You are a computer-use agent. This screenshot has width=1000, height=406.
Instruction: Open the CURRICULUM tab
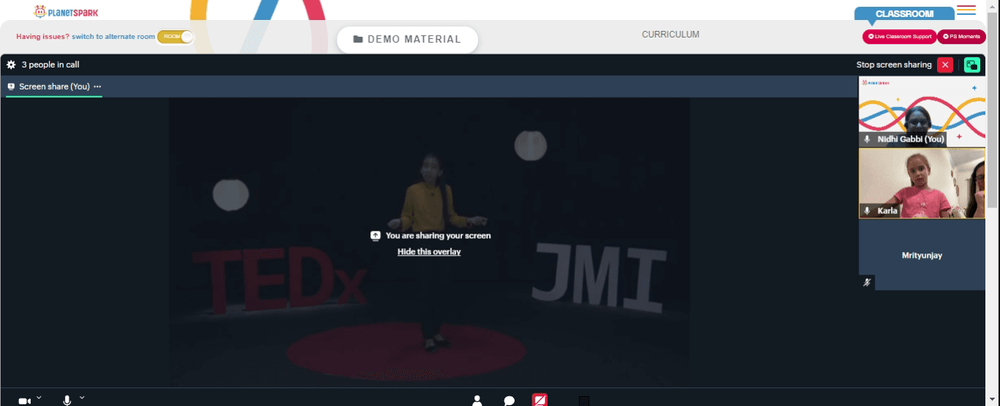pyautogui.click(x=670, y=34)
